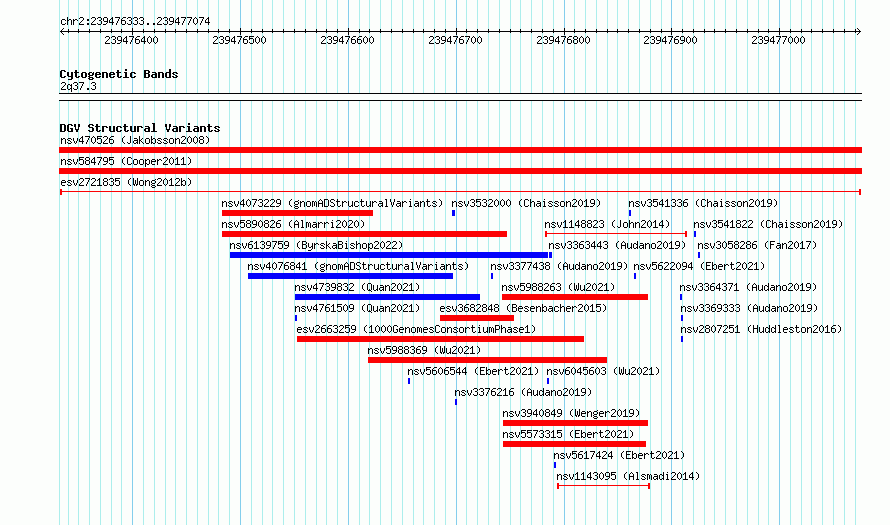Click the nsv4073229 gnomADStructuralVariants label

(332, 203)
